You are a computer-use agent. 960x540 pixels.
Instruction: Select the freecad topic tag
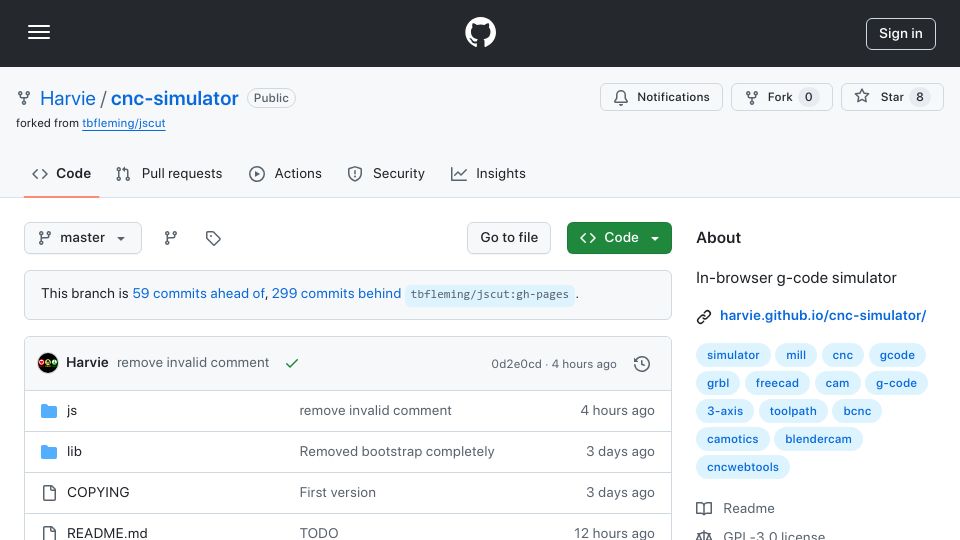[777, 383]
